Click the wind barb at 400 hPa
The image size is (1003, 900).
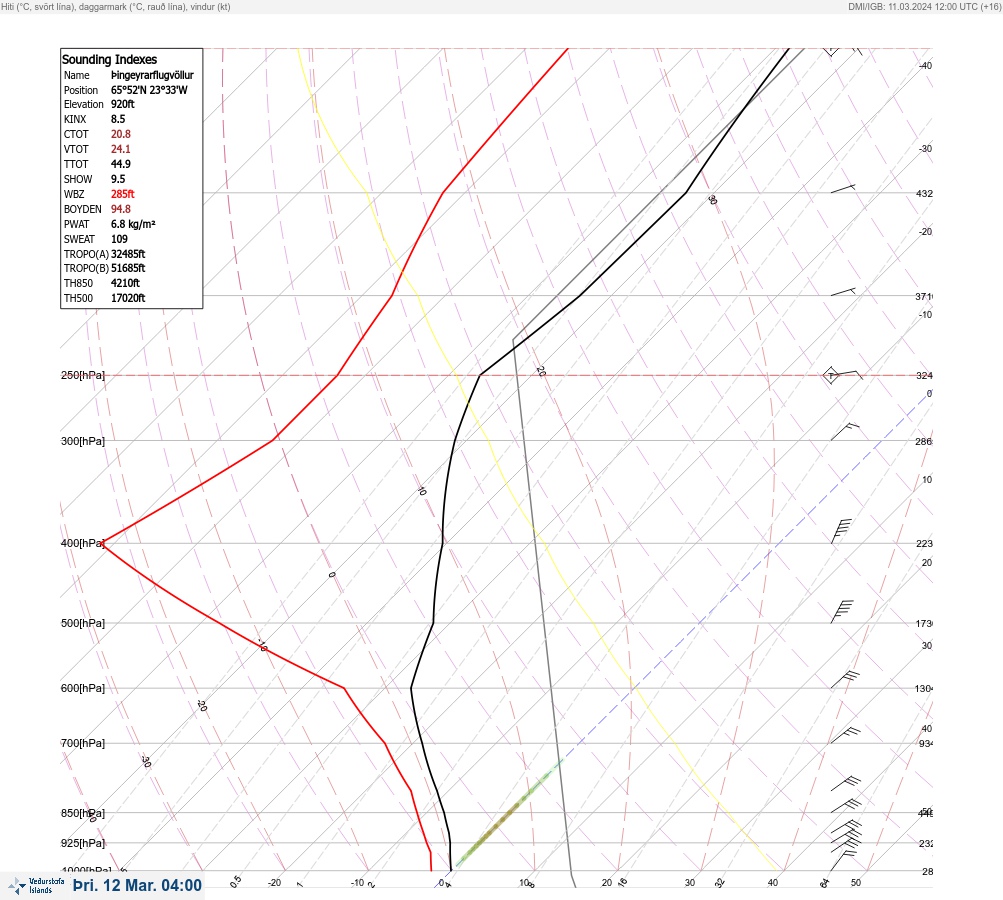coord(842,531)
